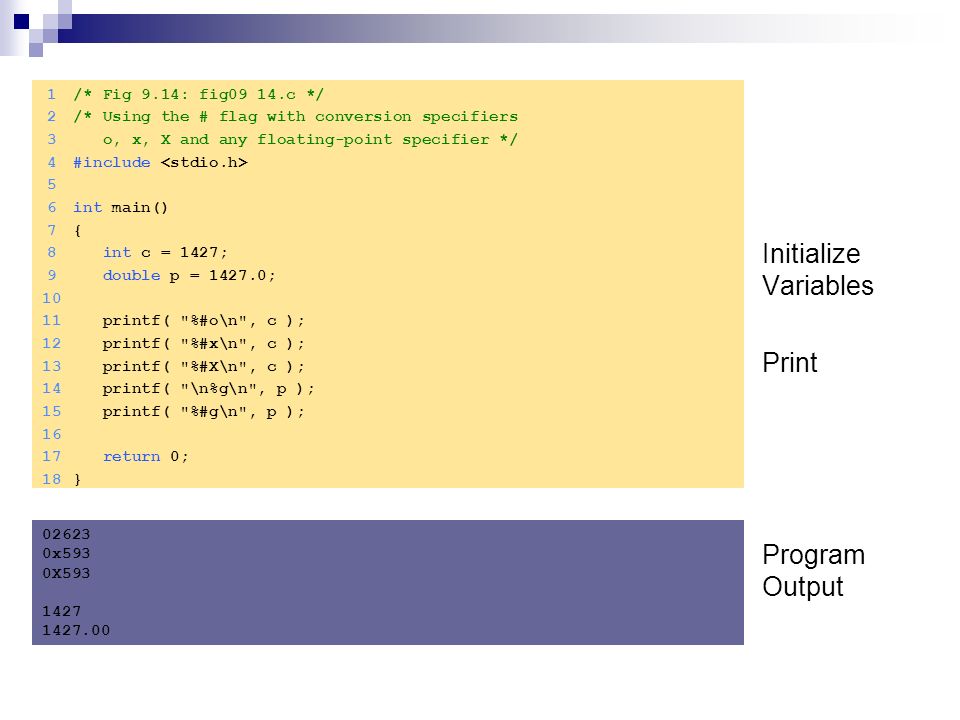Click the "#include <stdio.h>" line
The height and width of the screenshot is (720, 960).
tap(160, 162)
